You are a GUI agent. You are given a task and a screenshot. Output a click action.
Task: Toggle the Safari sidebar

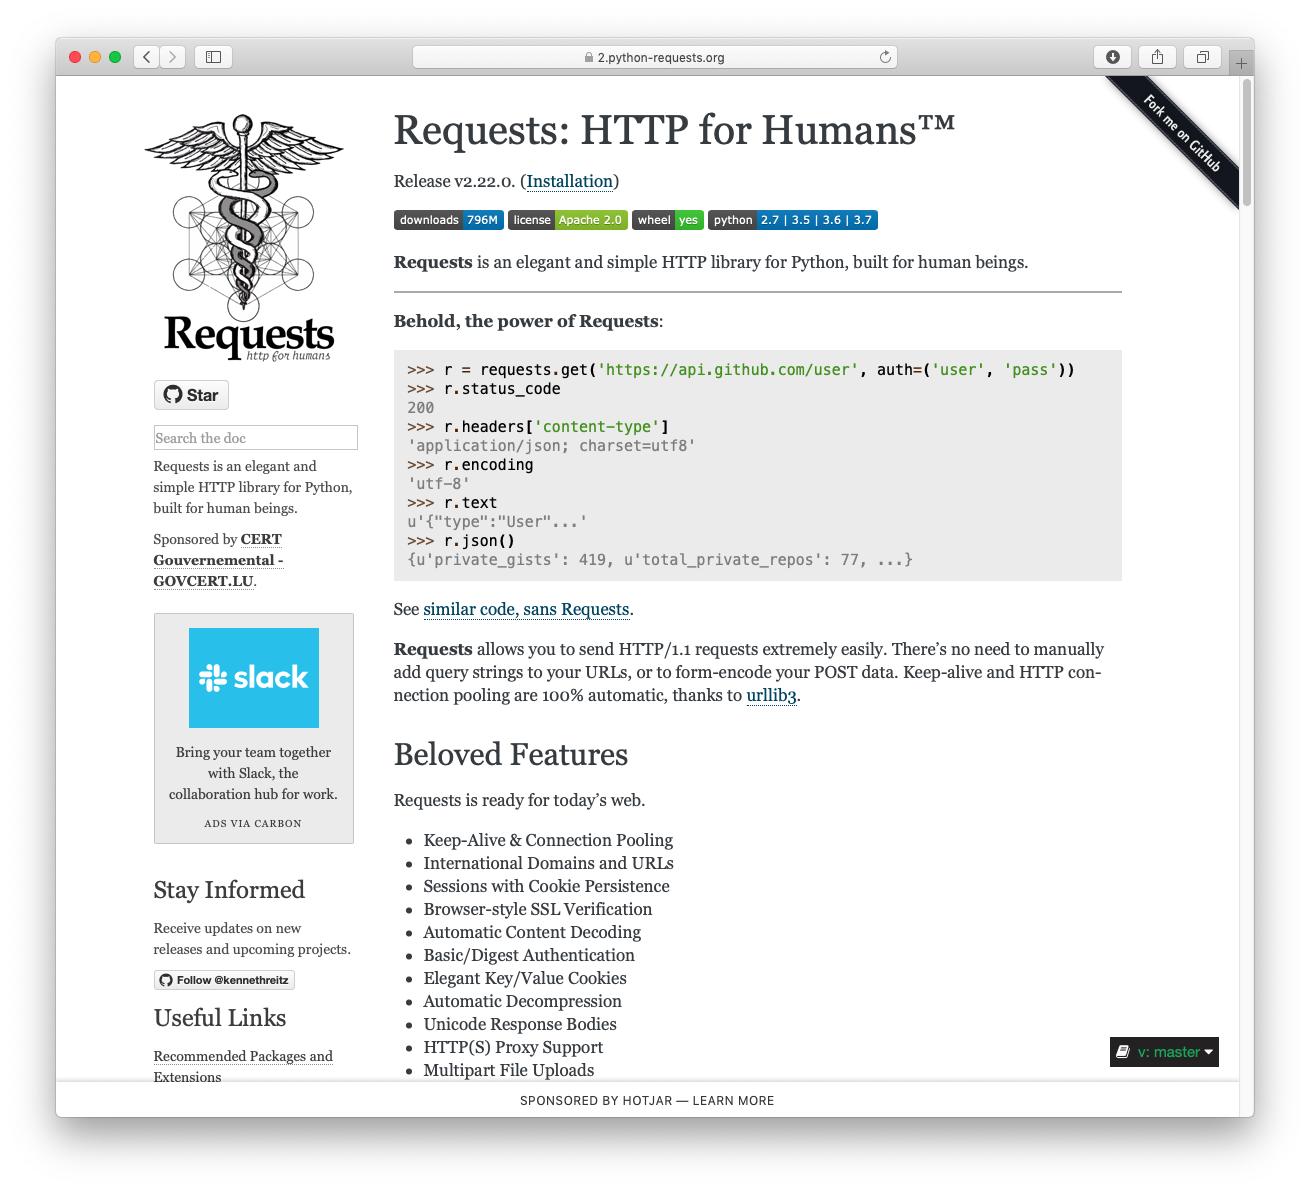pos(213,57)
